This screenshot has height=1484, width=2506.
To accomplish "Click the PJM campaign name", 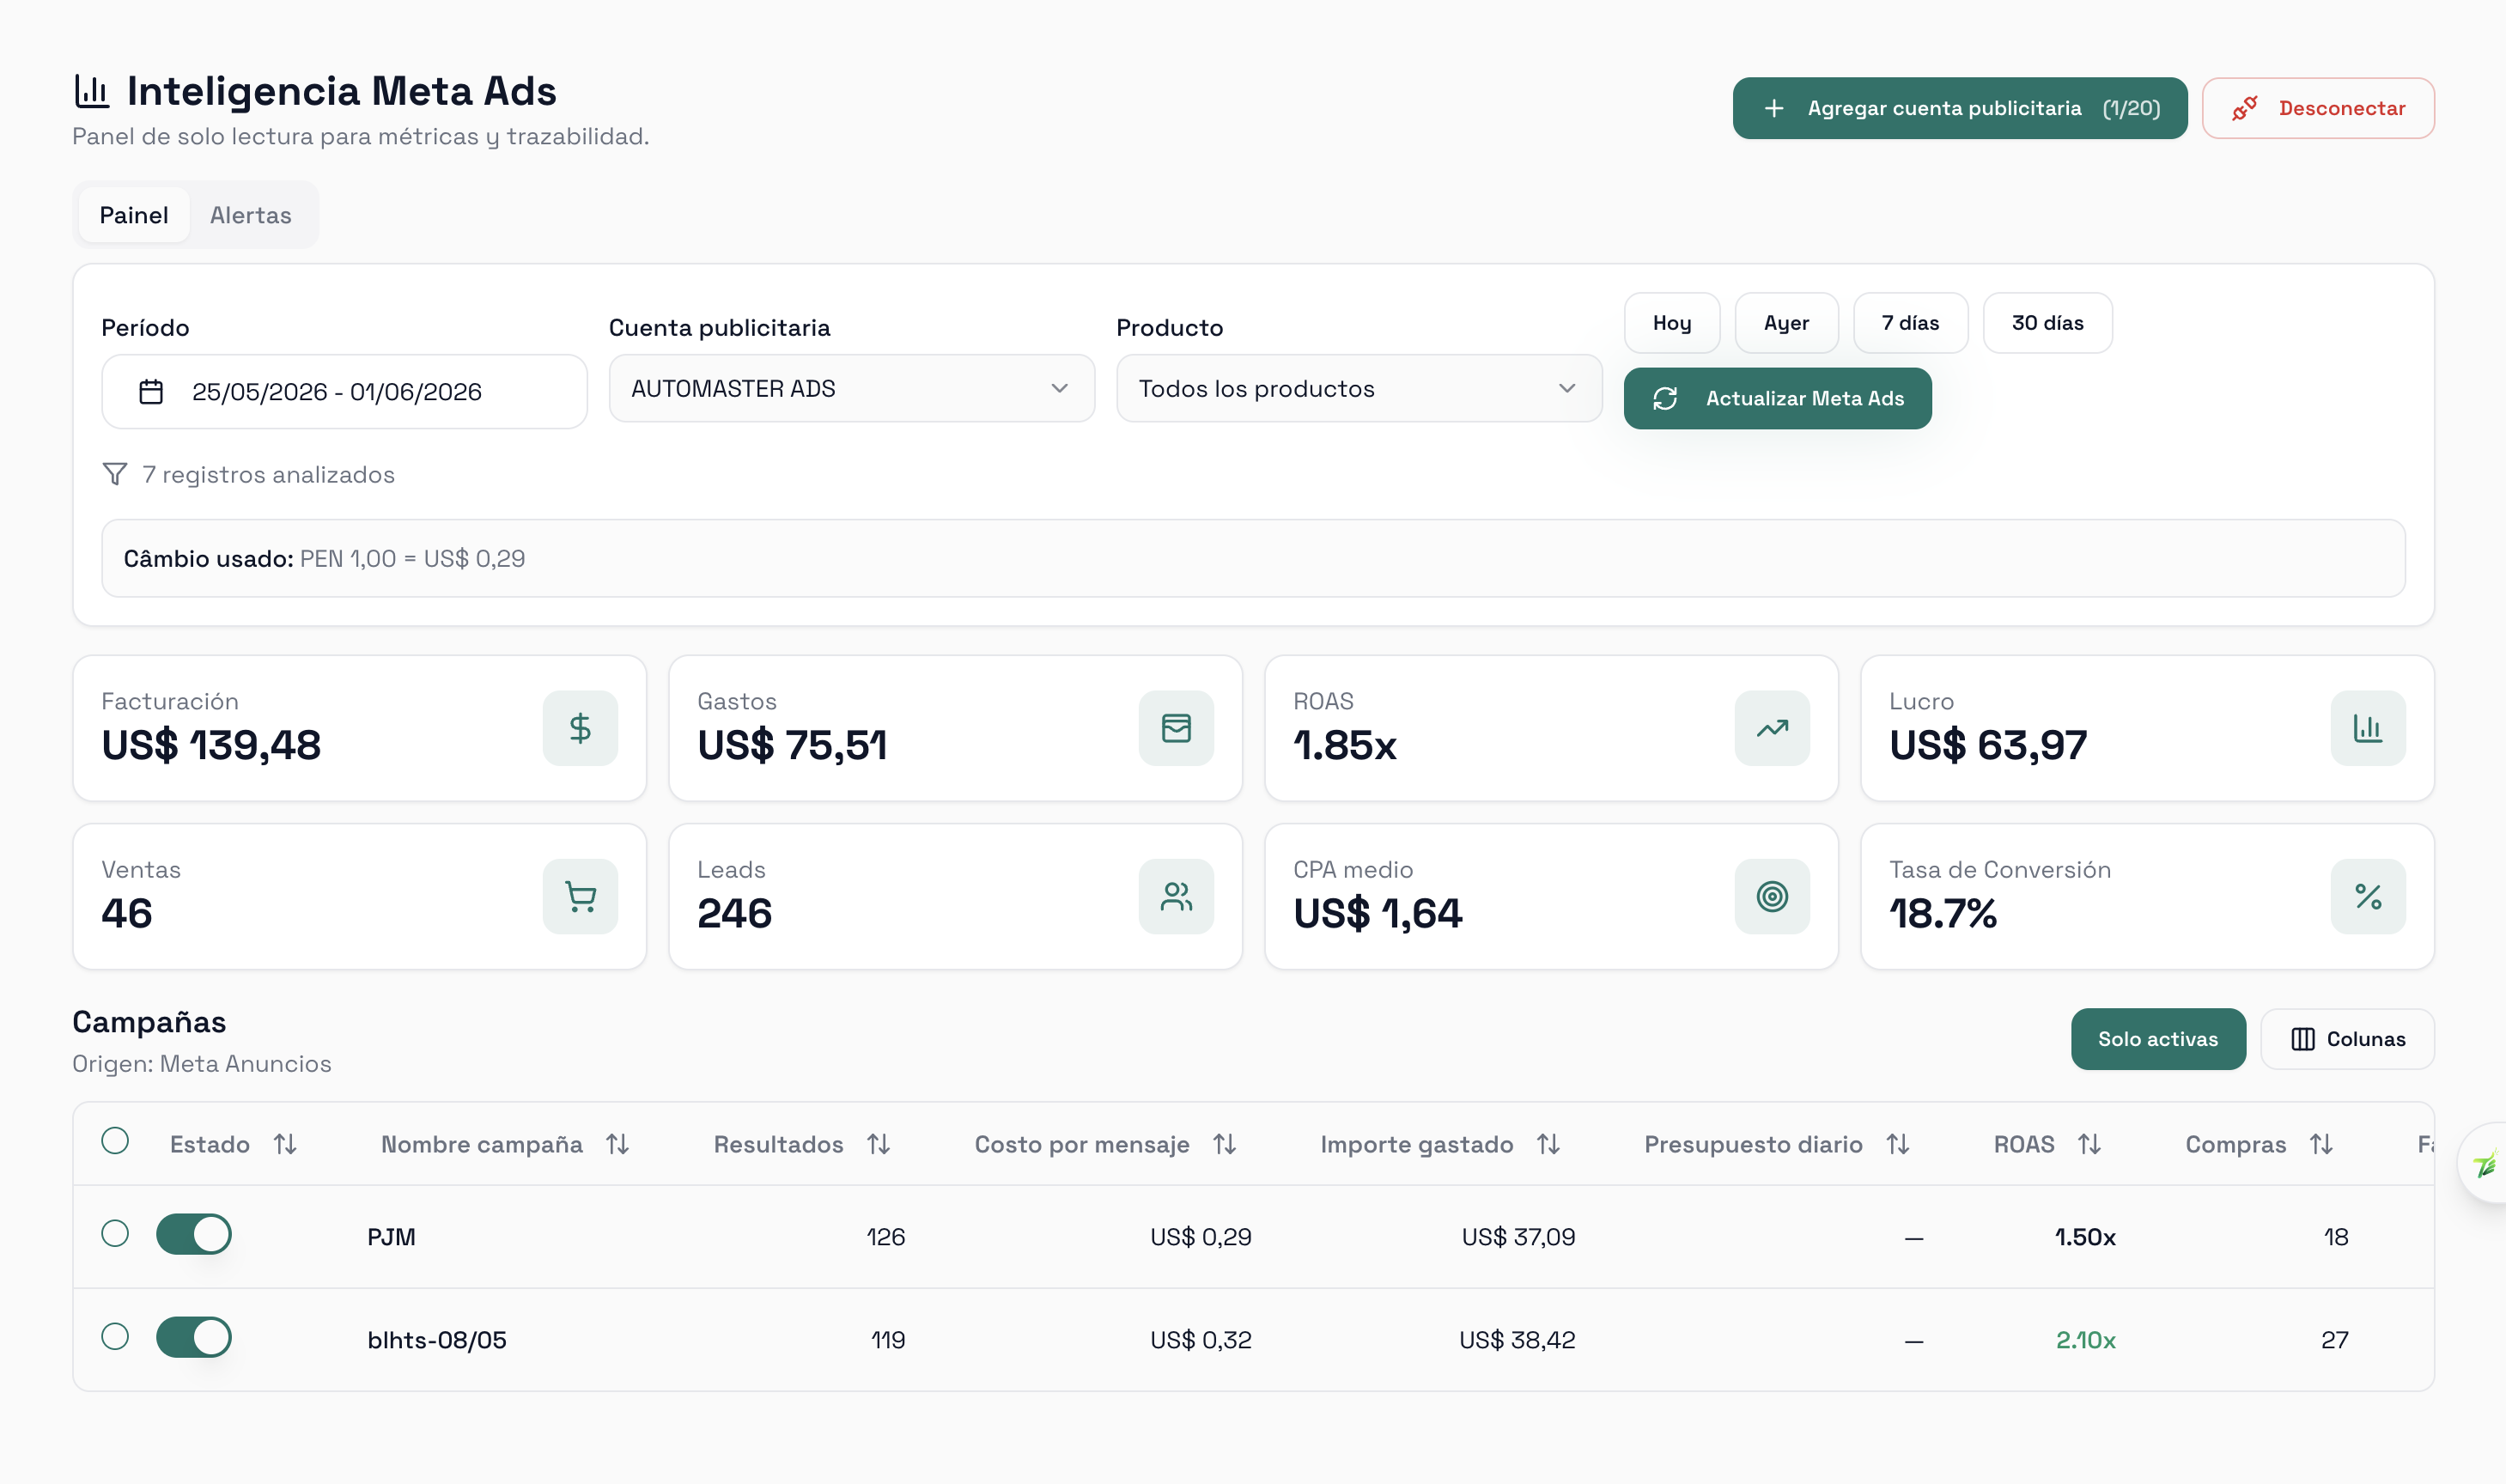I will point(391,1237).
